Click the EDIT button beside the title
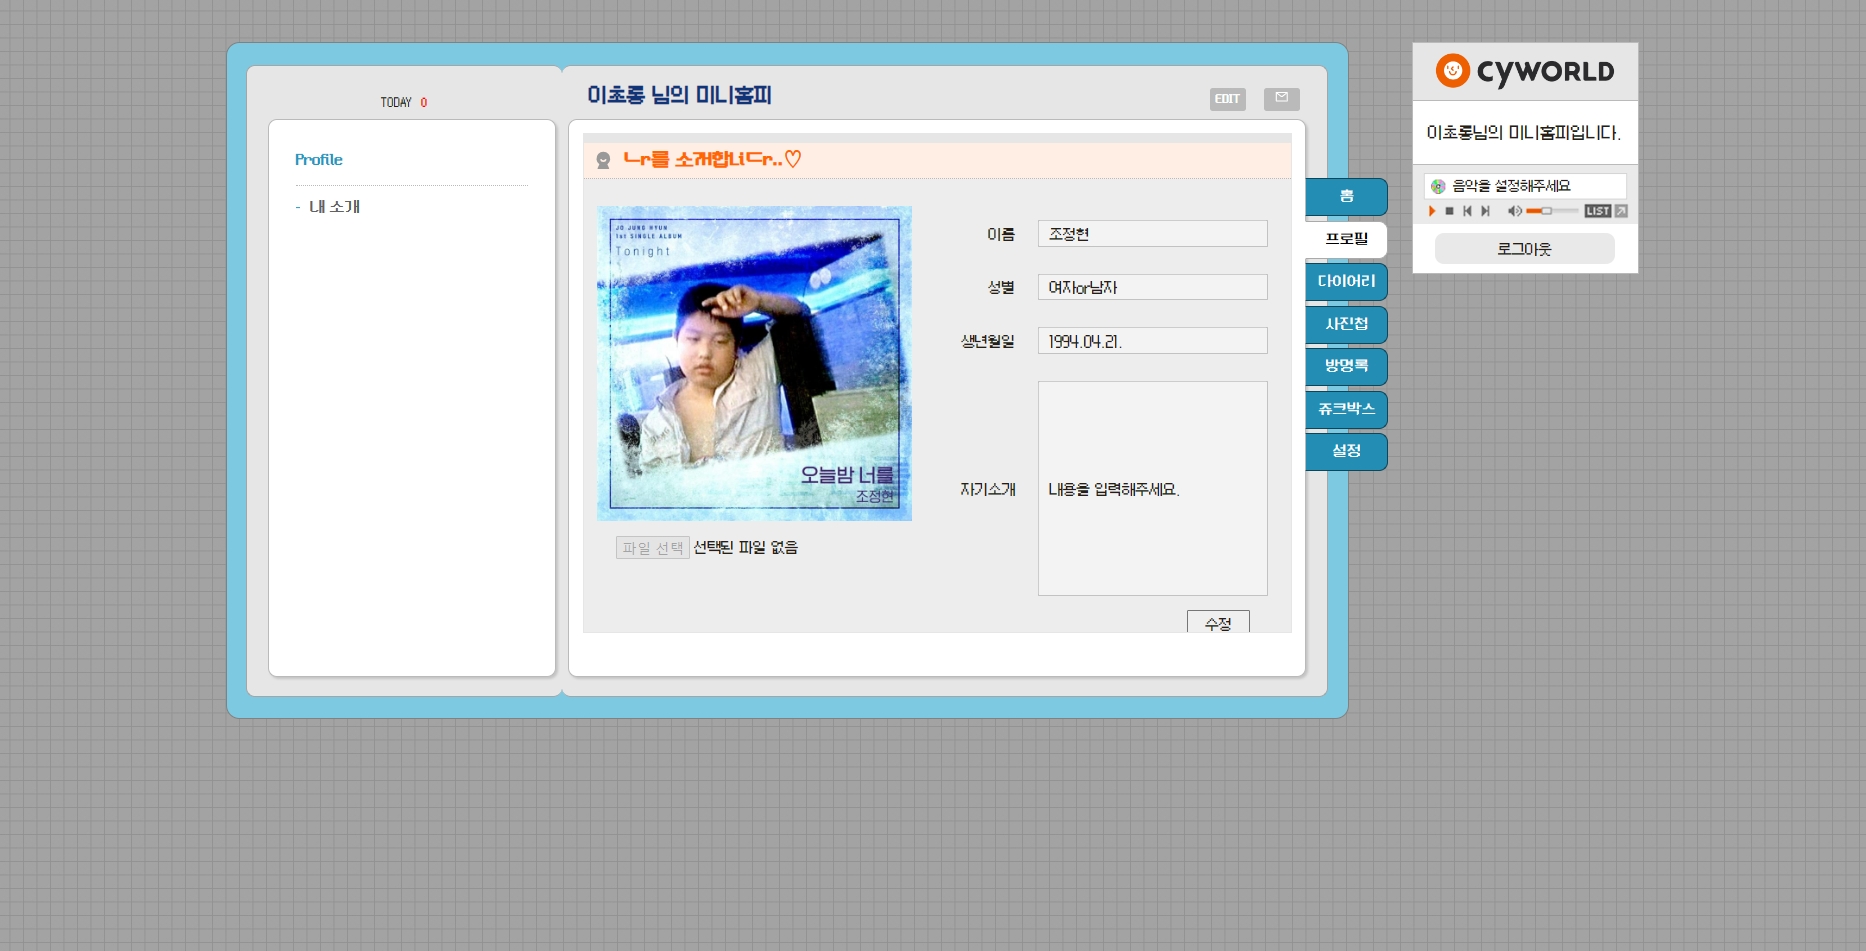This screenshot has width=1866, height=951. pyautogui.click(x=1227, y=99)
